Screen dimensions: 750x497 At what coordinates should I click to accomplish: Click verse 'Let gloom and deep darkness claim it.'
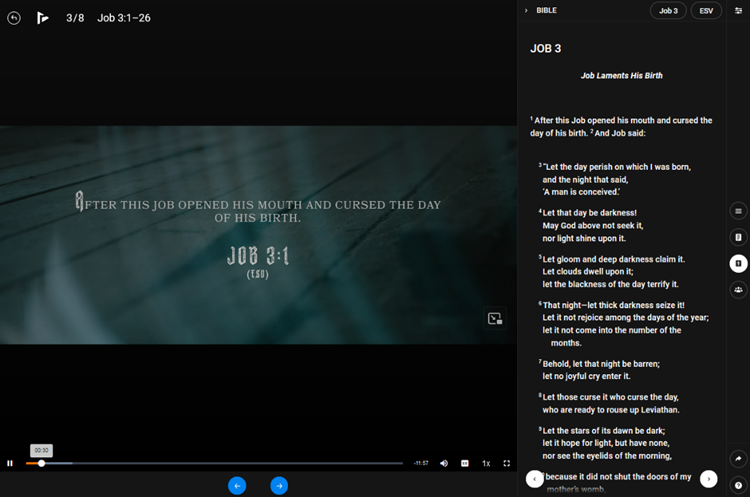coord(613,259)
